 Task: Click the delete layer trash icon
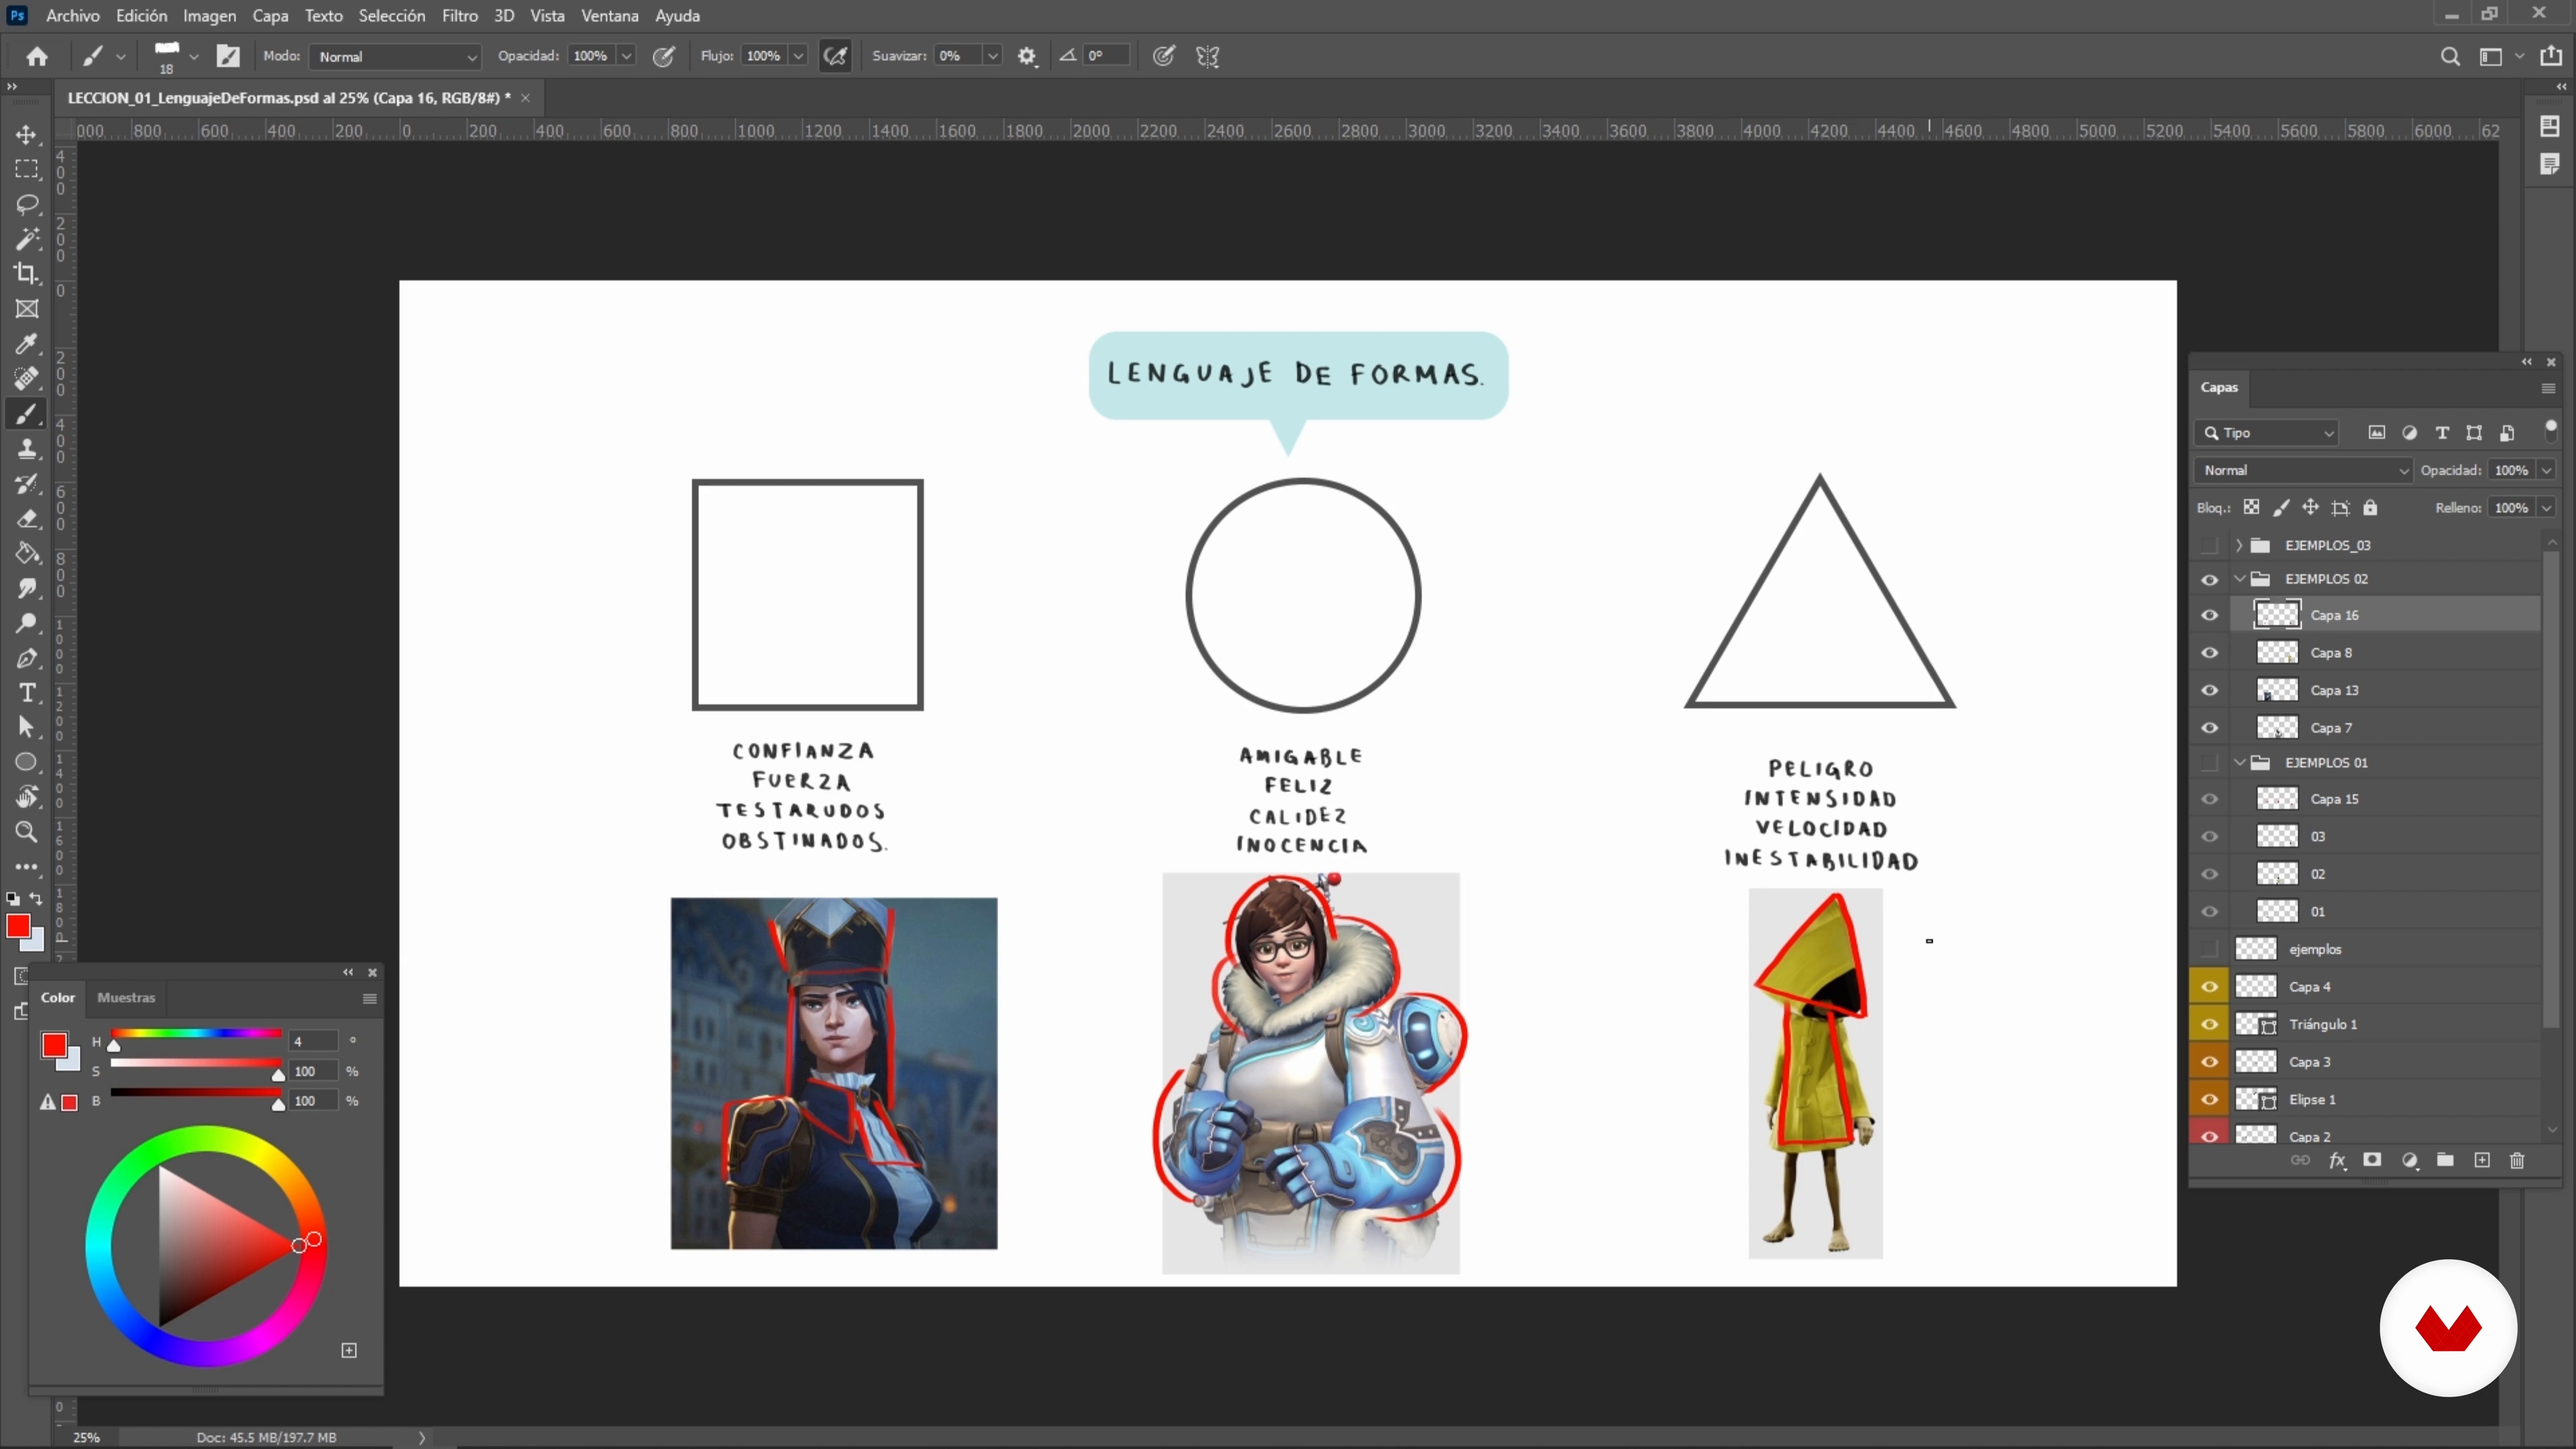[2517, 1160]
